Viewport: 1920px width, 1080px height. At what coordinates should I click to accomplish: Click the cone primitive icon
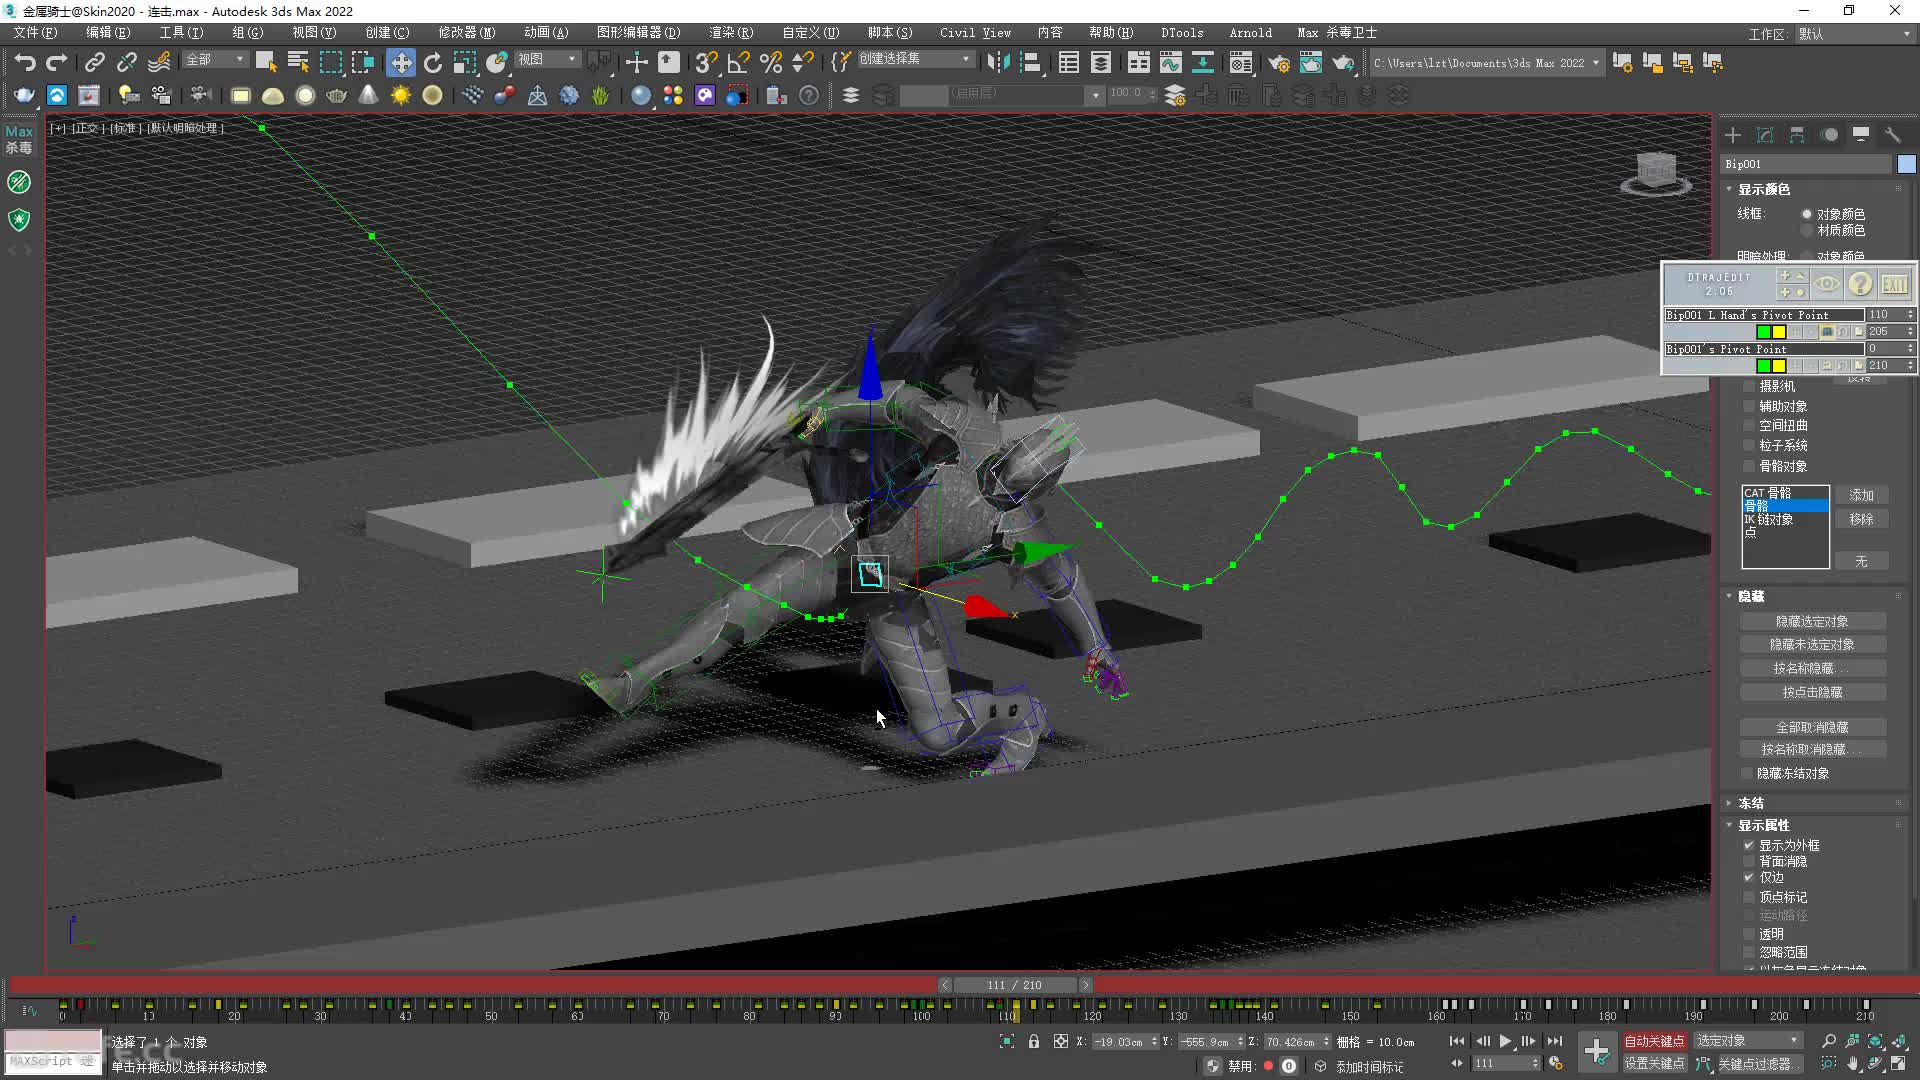tap(369, 95)
